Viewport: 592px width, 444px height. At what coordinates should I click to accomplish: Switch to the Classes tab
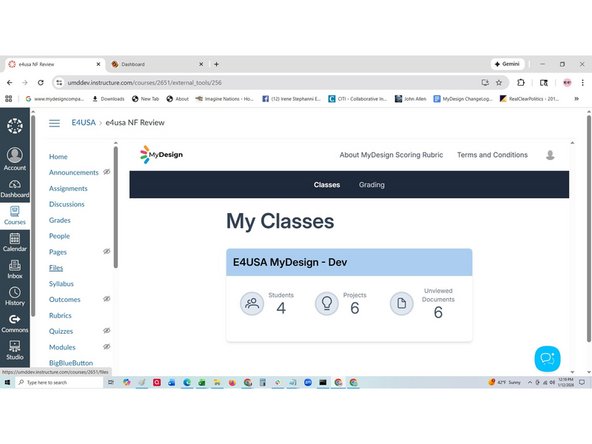pos(327,185)
